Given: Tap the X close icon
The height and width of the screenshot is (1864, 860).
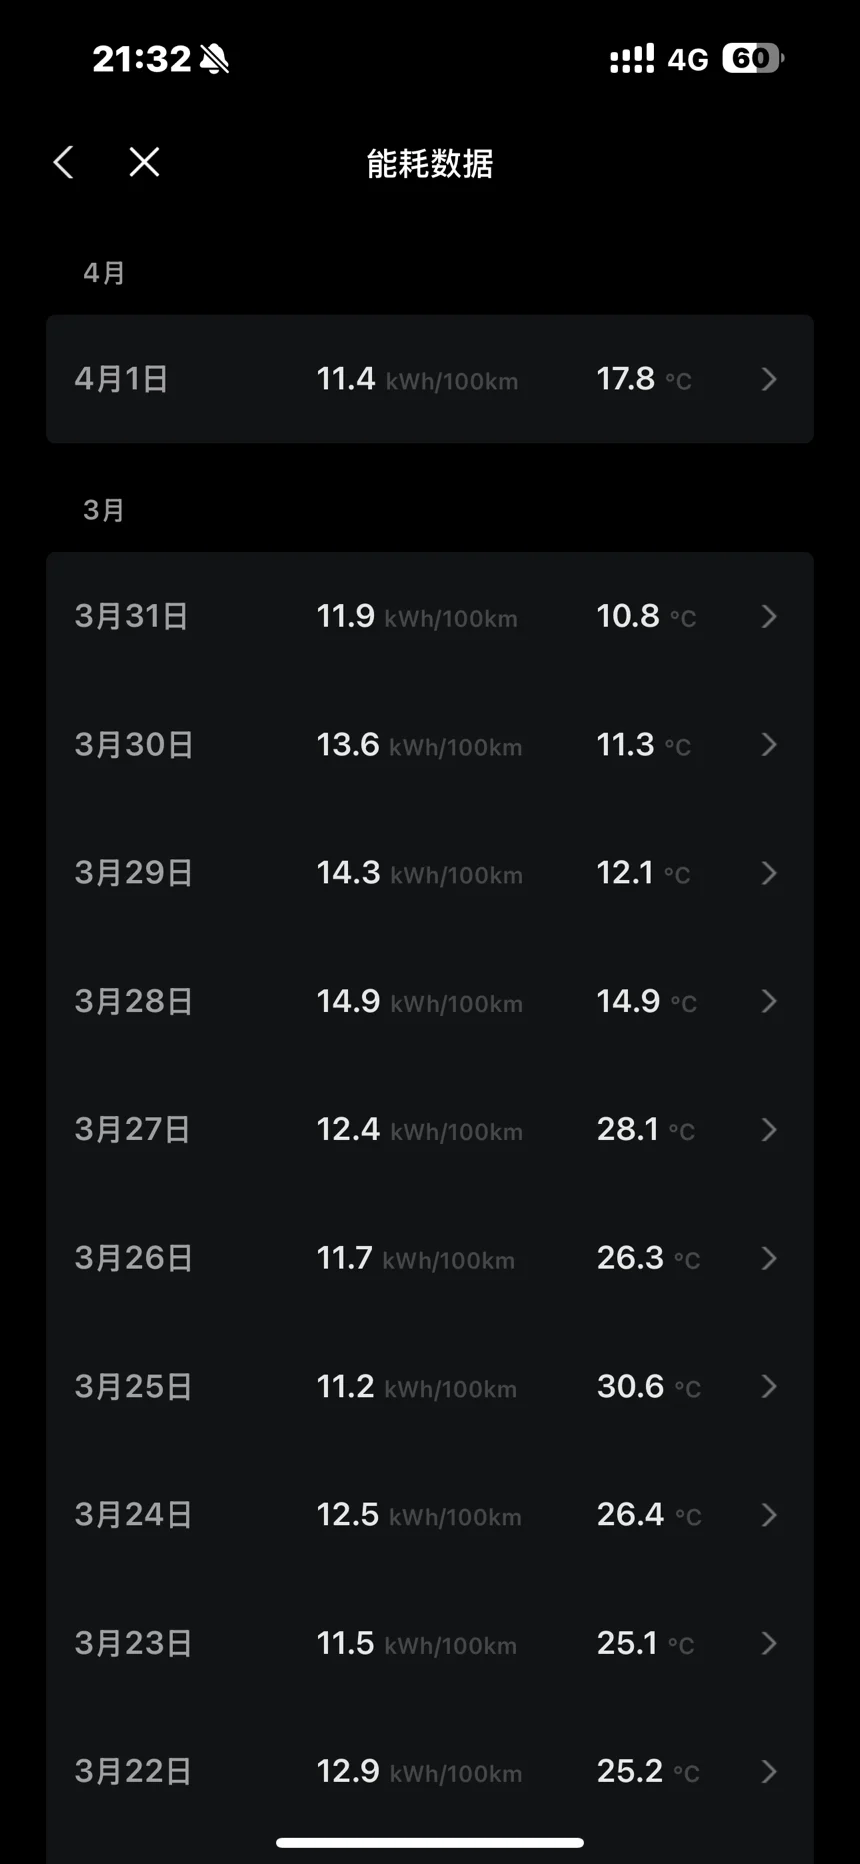Looking at the screenshot, I should pyautogui.click(x=144, y=162).
